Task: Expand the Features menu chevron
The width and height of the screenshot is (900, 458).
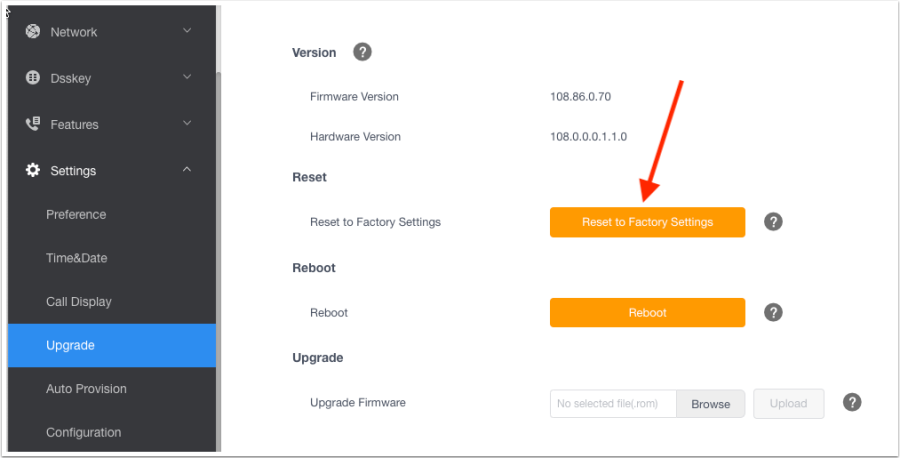Action: 187,123
